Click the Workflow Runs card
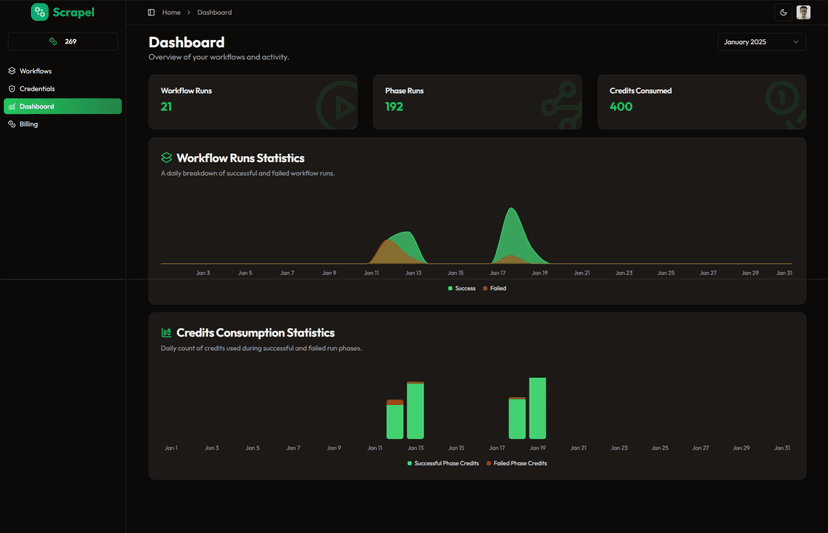This screenshot has width=828, height=533. (253, 102)
